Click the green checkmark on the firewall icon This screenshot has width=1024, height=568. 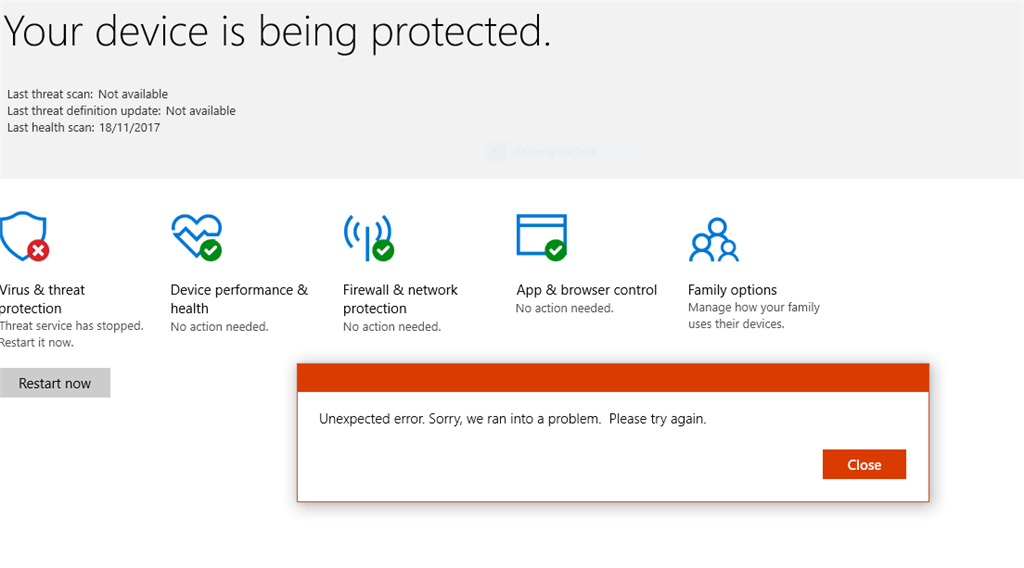(383, 250)
